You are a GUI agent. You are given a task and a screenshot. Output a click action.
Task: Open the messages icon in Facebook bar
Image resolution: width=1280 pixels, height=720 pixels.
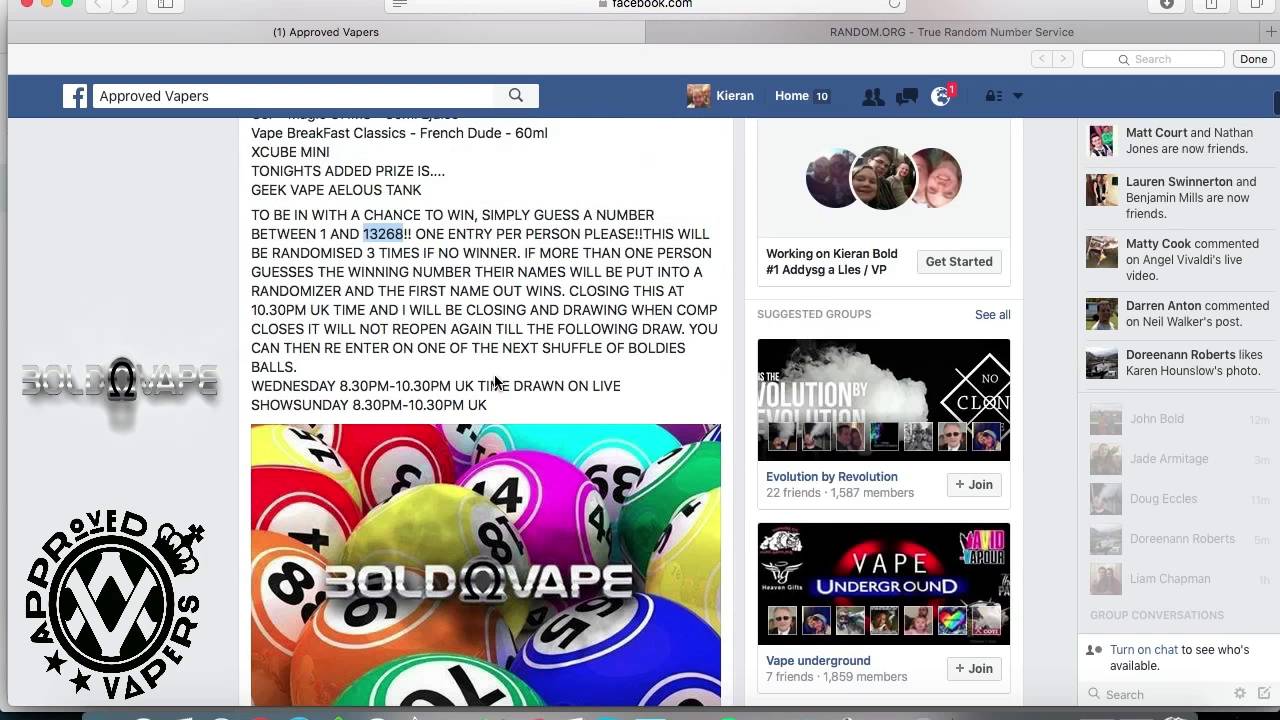[x=907, y=96]
